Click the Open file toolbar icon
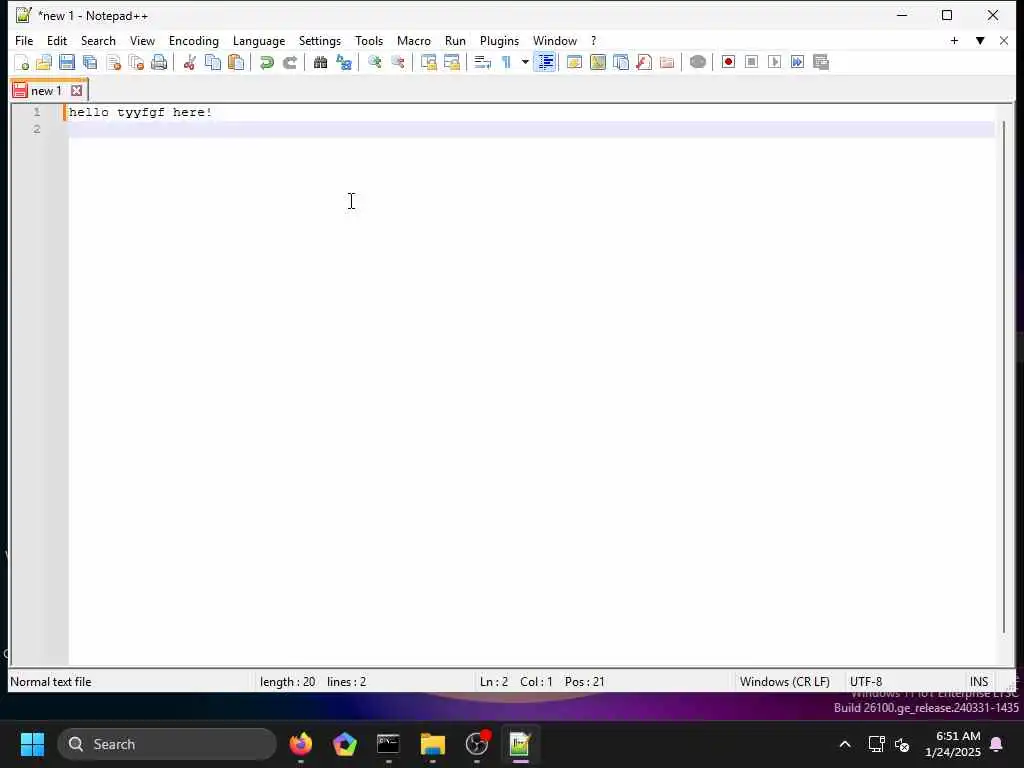The height and width of the screenshot is (768, 1024). (x=44, y=62)
